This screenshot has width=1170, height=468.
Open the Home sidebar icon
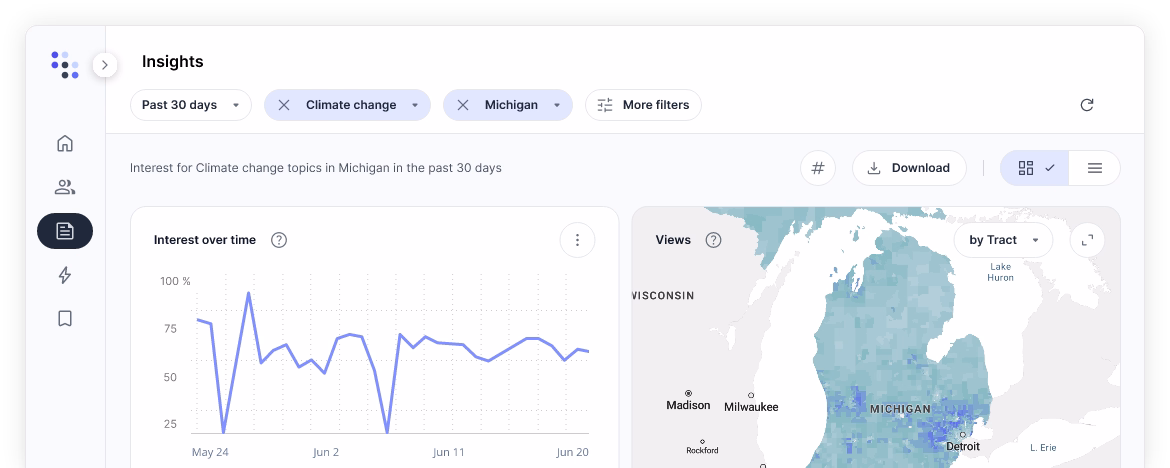65,143
